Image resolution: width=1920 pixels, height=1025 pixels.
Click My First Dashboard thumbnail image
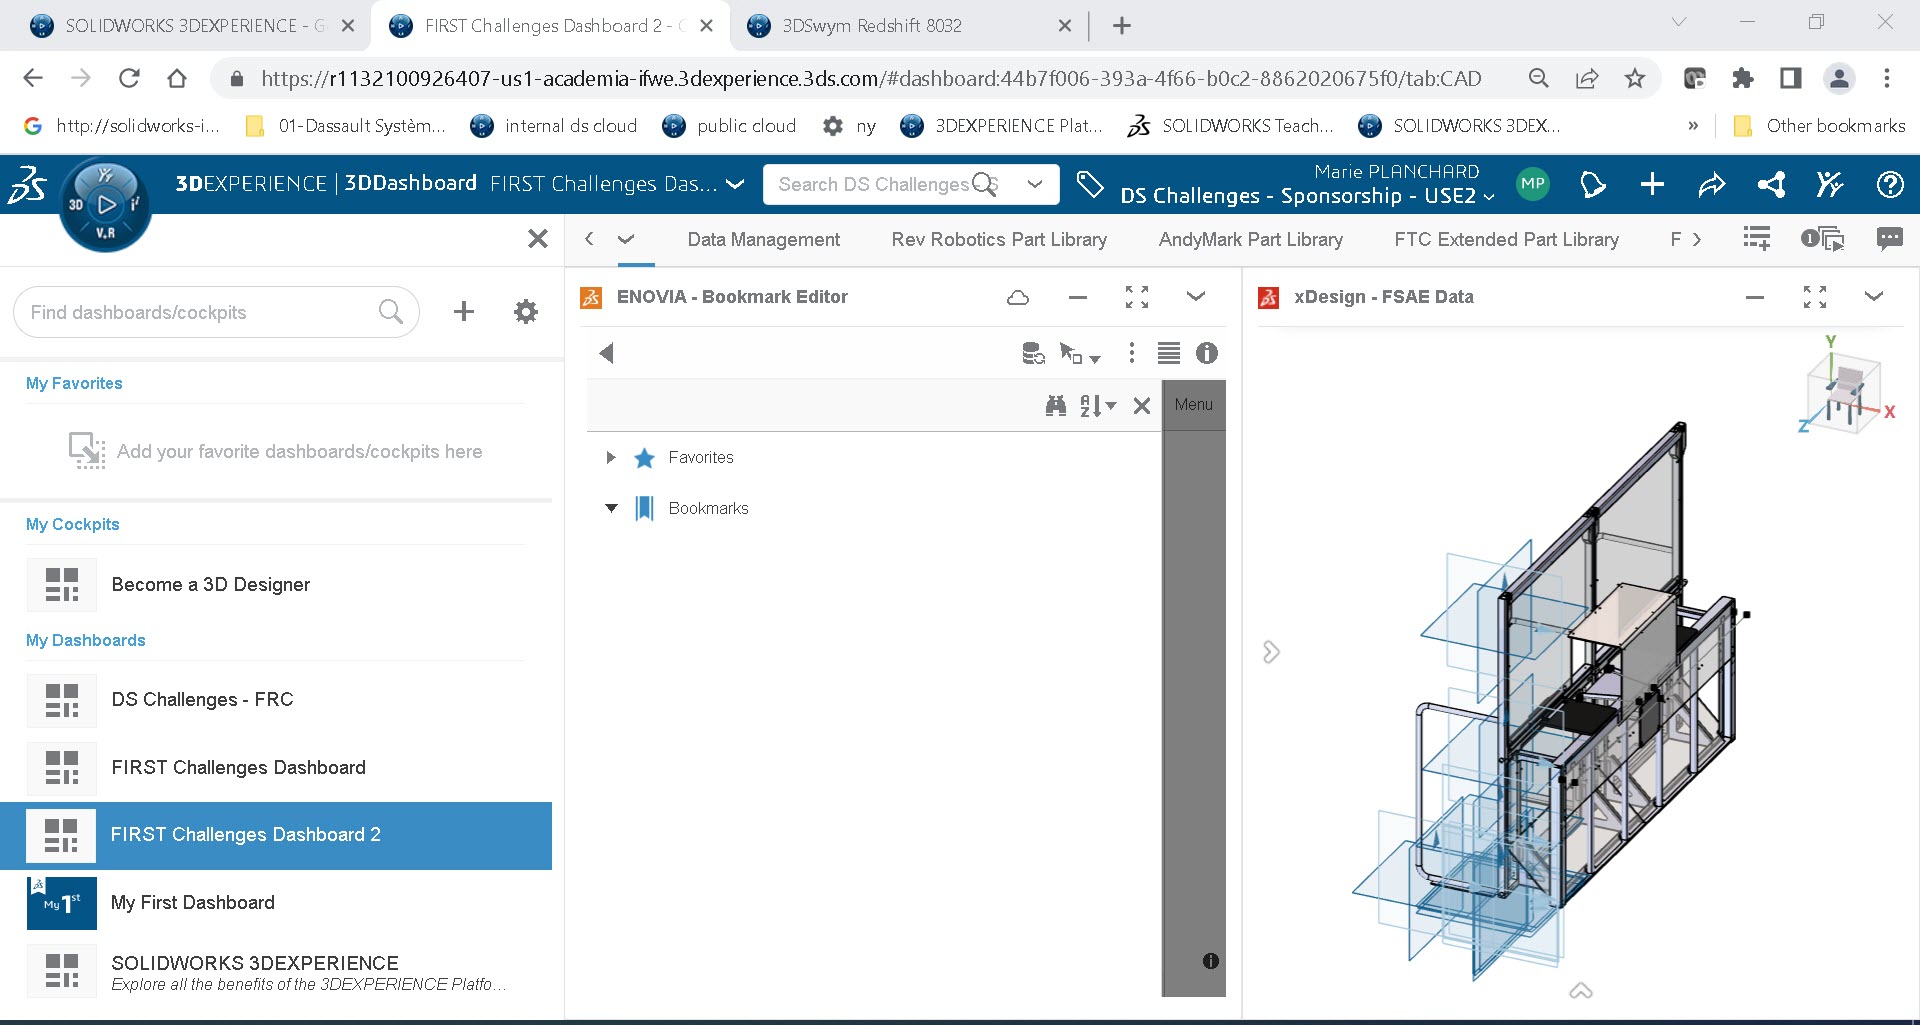click(61, 903)
